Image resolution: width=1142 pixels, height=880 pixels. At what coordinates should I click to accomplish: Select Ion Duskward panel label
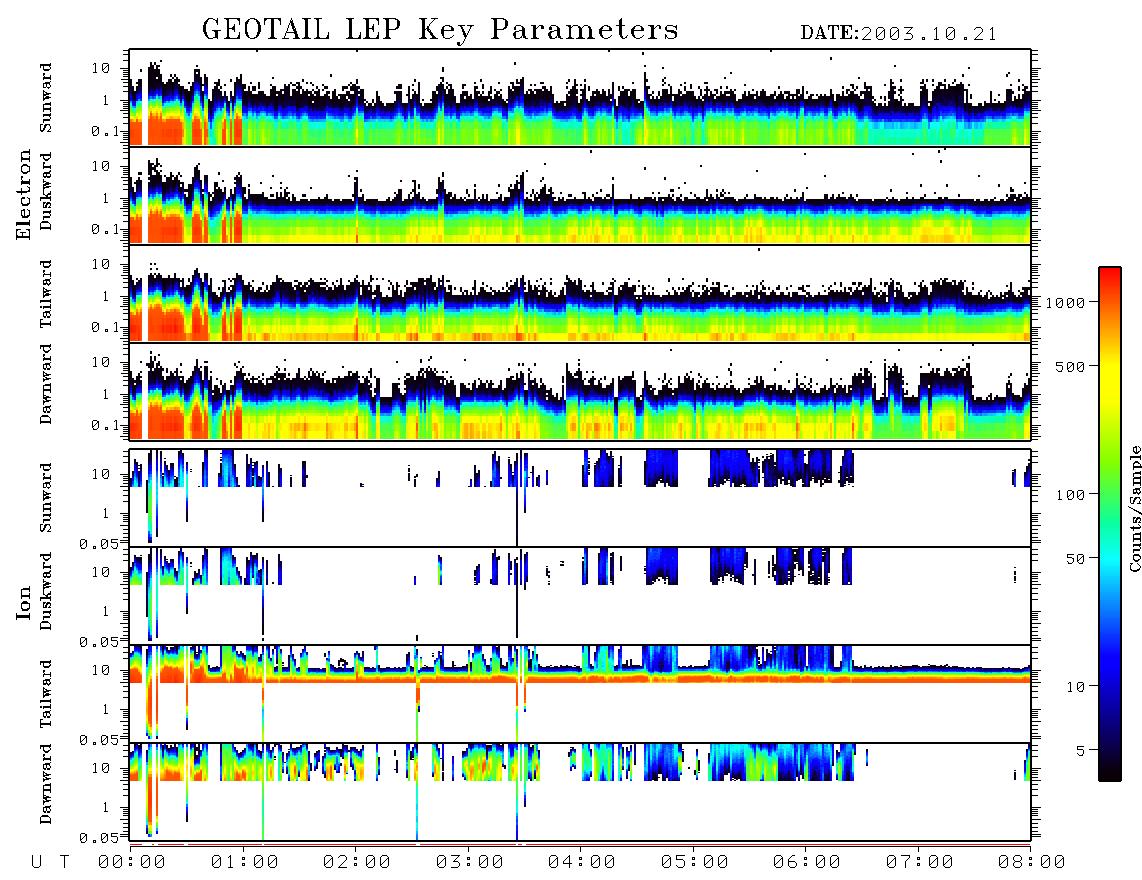click(46, 592)
